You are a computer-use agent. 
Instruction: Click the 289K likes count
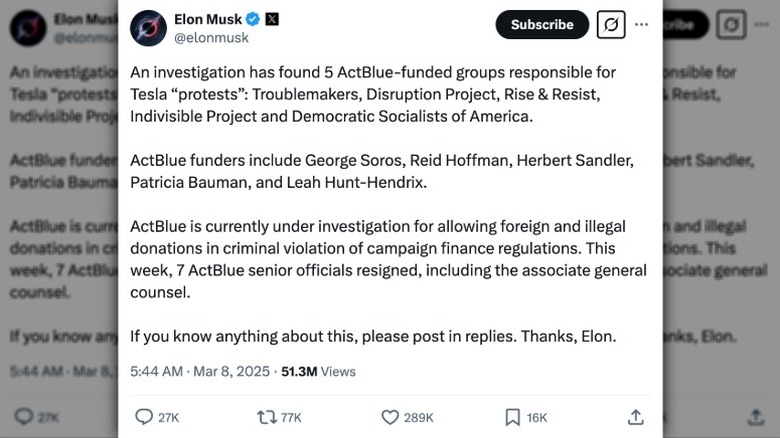point(418,417)
